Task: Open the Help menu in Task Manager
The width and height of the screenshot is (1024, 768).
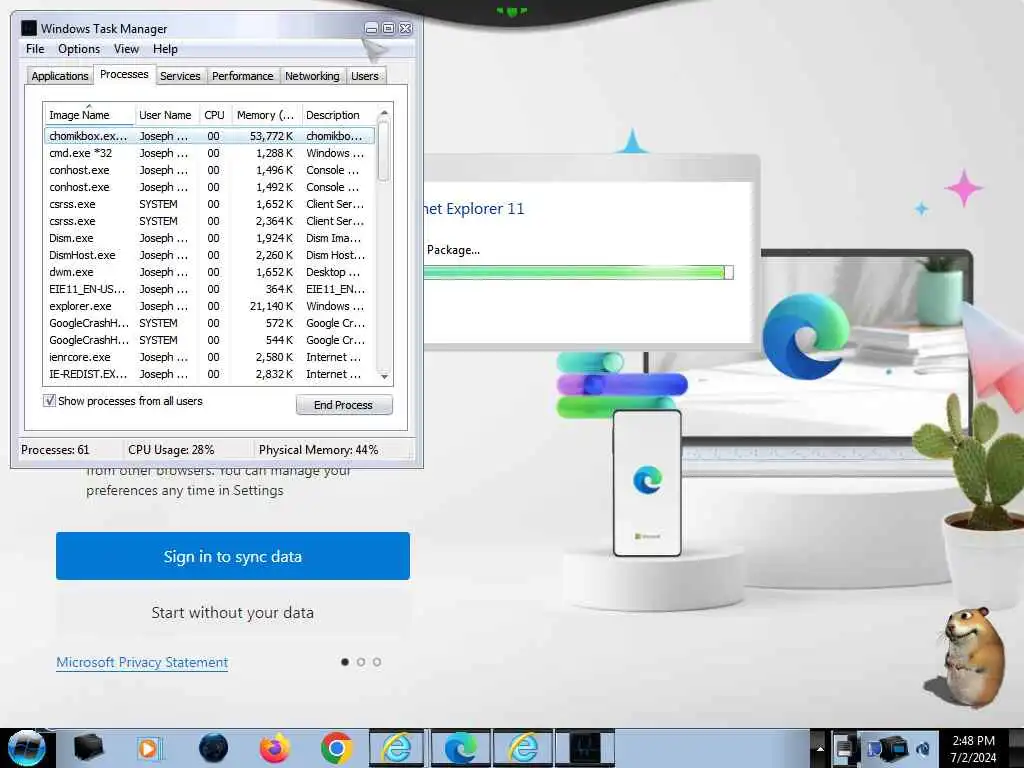Action: (x=165, y=49)
